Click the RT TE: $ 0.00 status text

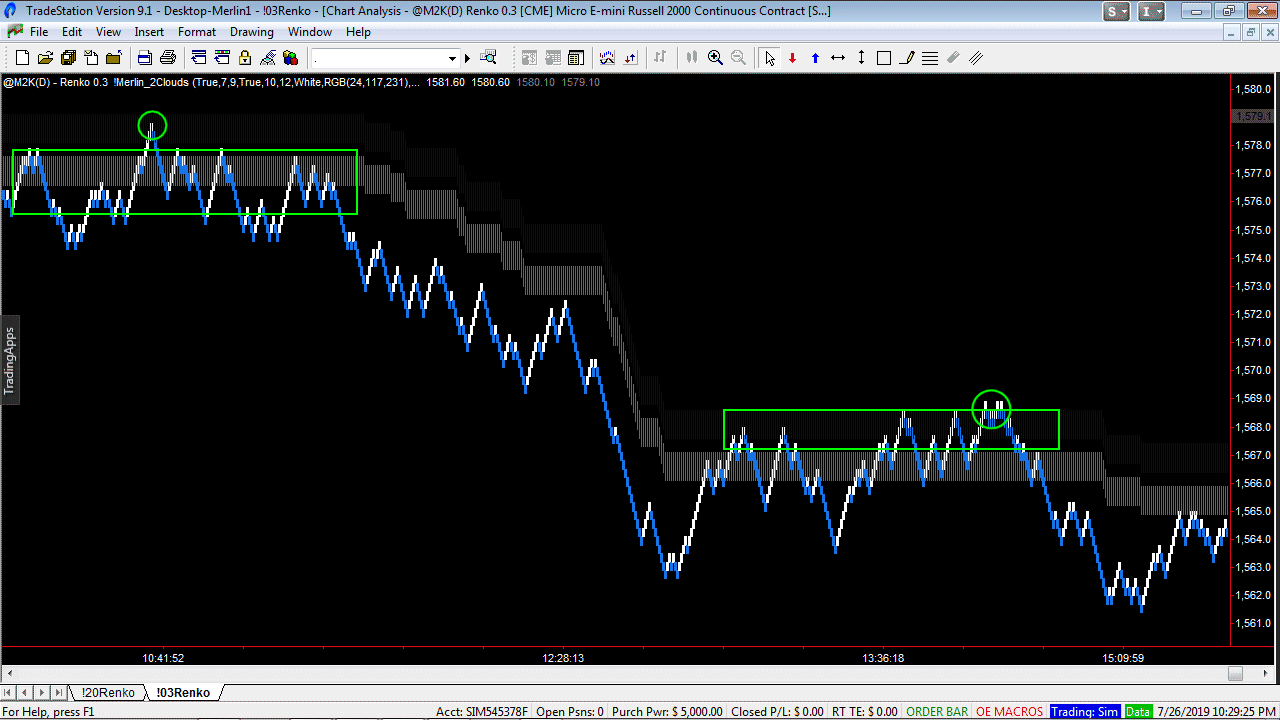864,712
